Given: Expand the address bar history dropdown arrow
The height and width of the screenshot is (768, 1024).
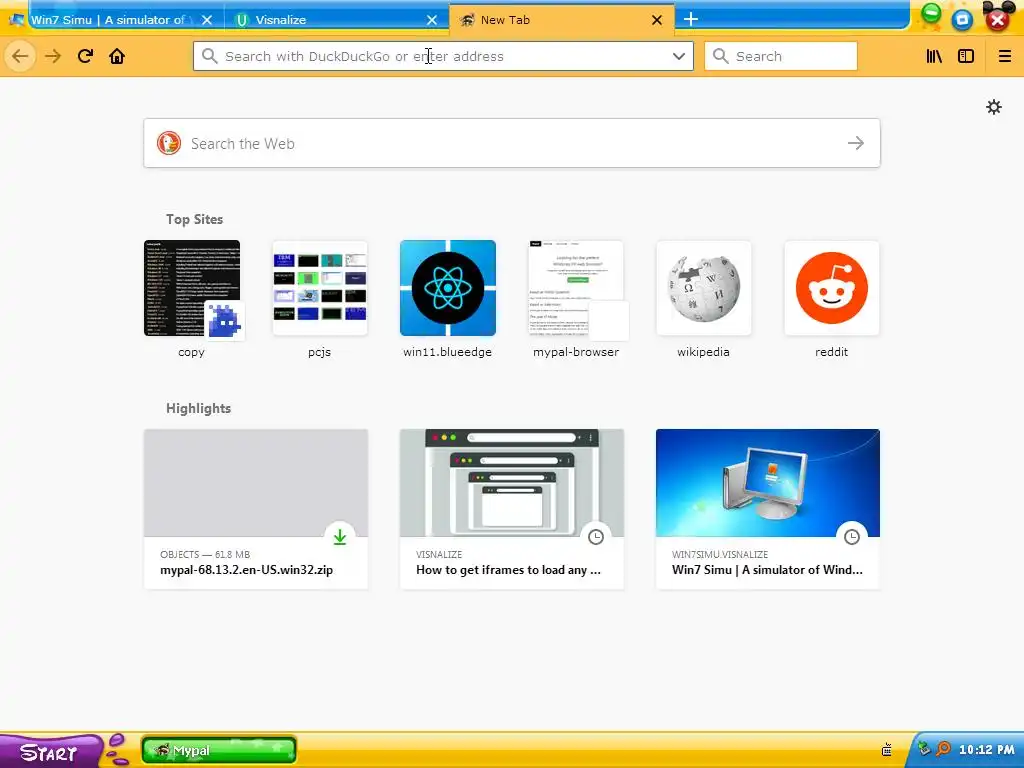Looking at the screenshot, I should 679,56.
